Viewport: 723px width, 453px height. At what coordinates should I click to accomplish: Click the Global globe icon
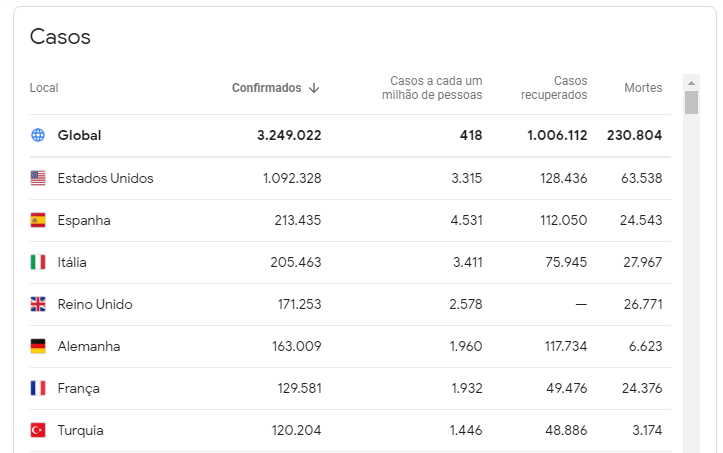coord(38,135)
